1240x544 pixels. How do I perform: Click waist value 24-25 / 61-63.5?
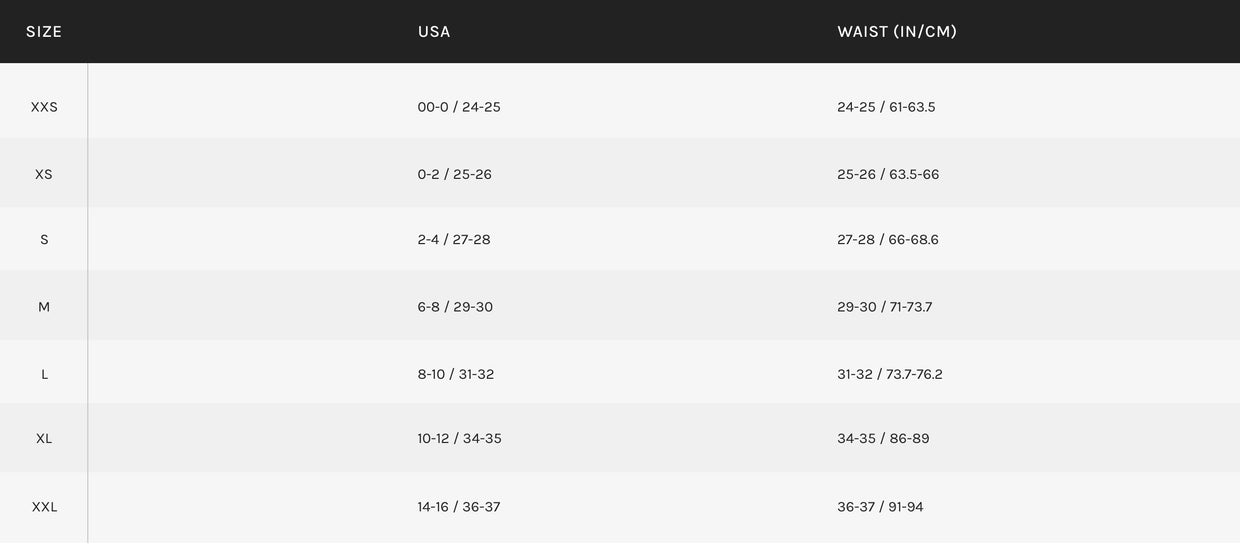point(886,107)
